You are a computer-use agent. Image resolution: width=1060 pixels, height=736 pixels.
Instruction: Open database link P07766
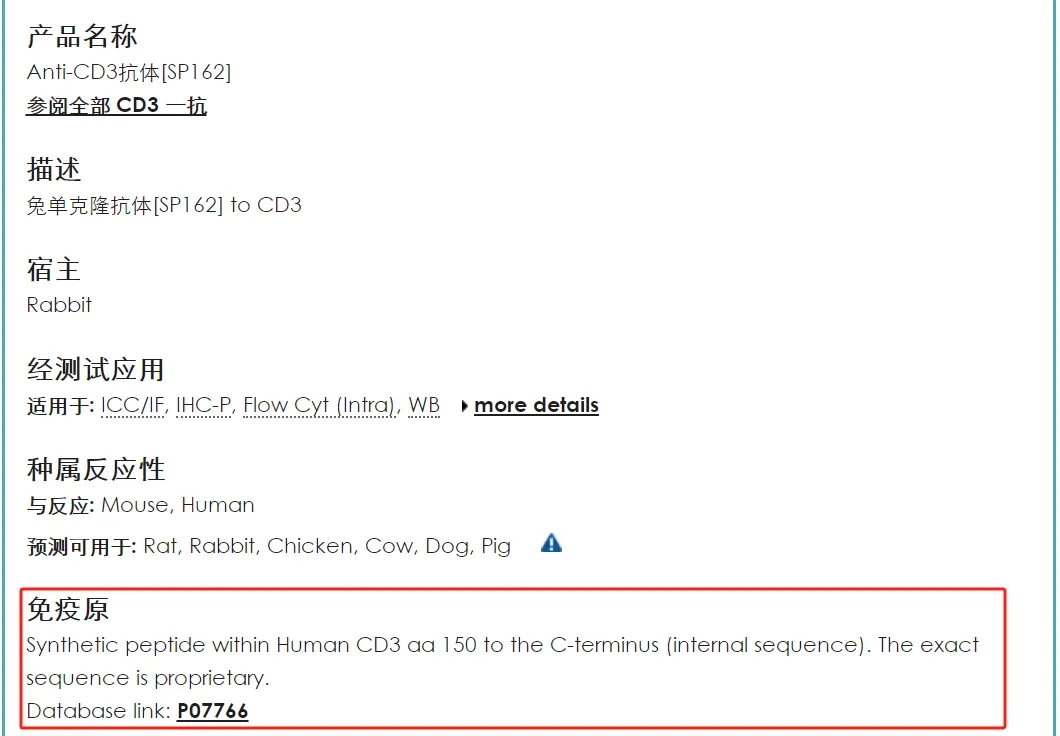212,711
